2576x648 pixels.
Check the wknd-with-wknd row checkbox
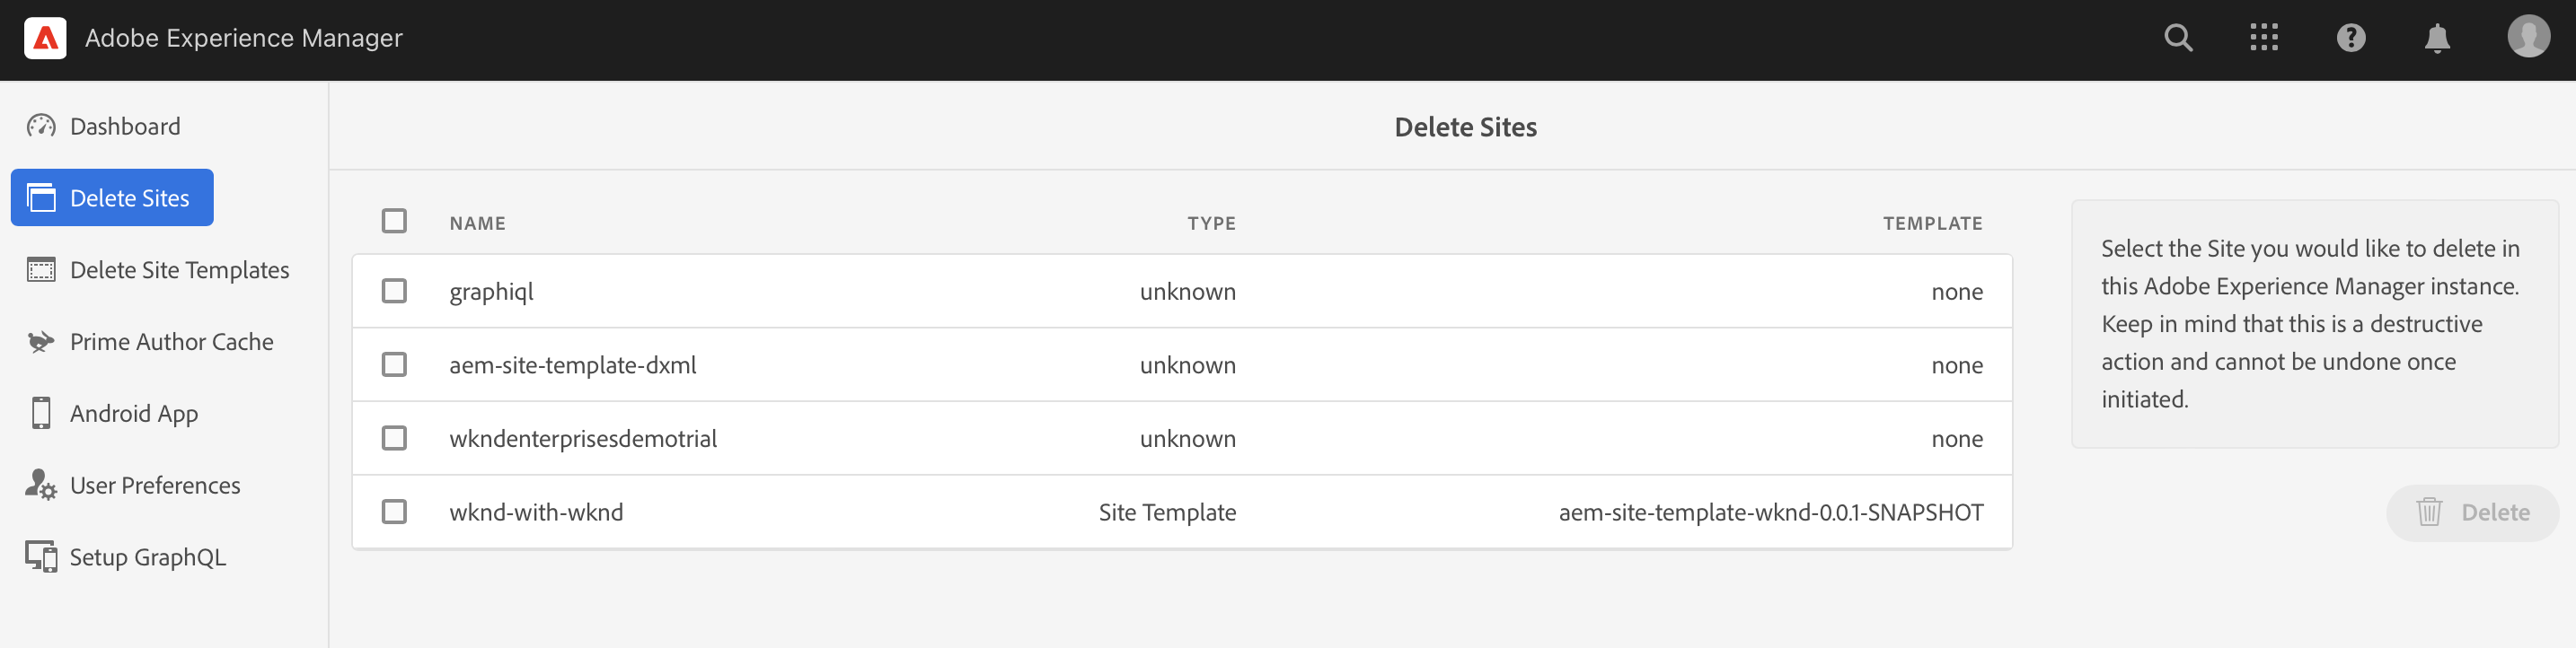(394, 512)
